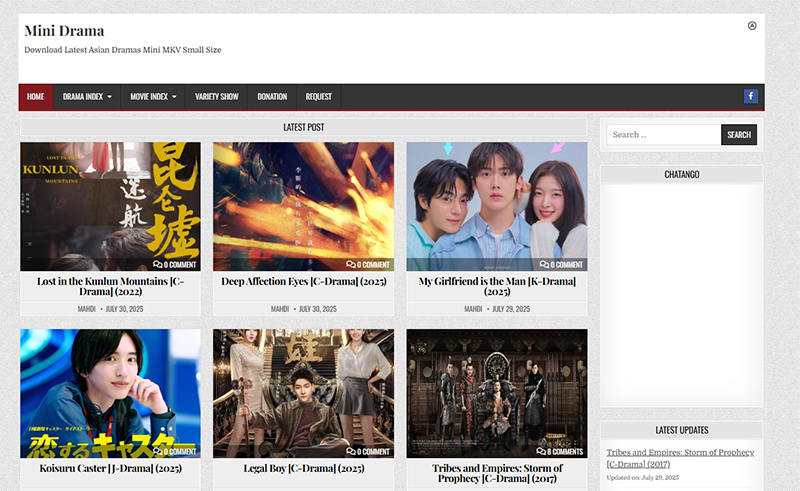Image resolution: width=800 pixels, height=491 pixels.
Task: View the My Girlfriend is the Man poster
Action: pos(497,206)
